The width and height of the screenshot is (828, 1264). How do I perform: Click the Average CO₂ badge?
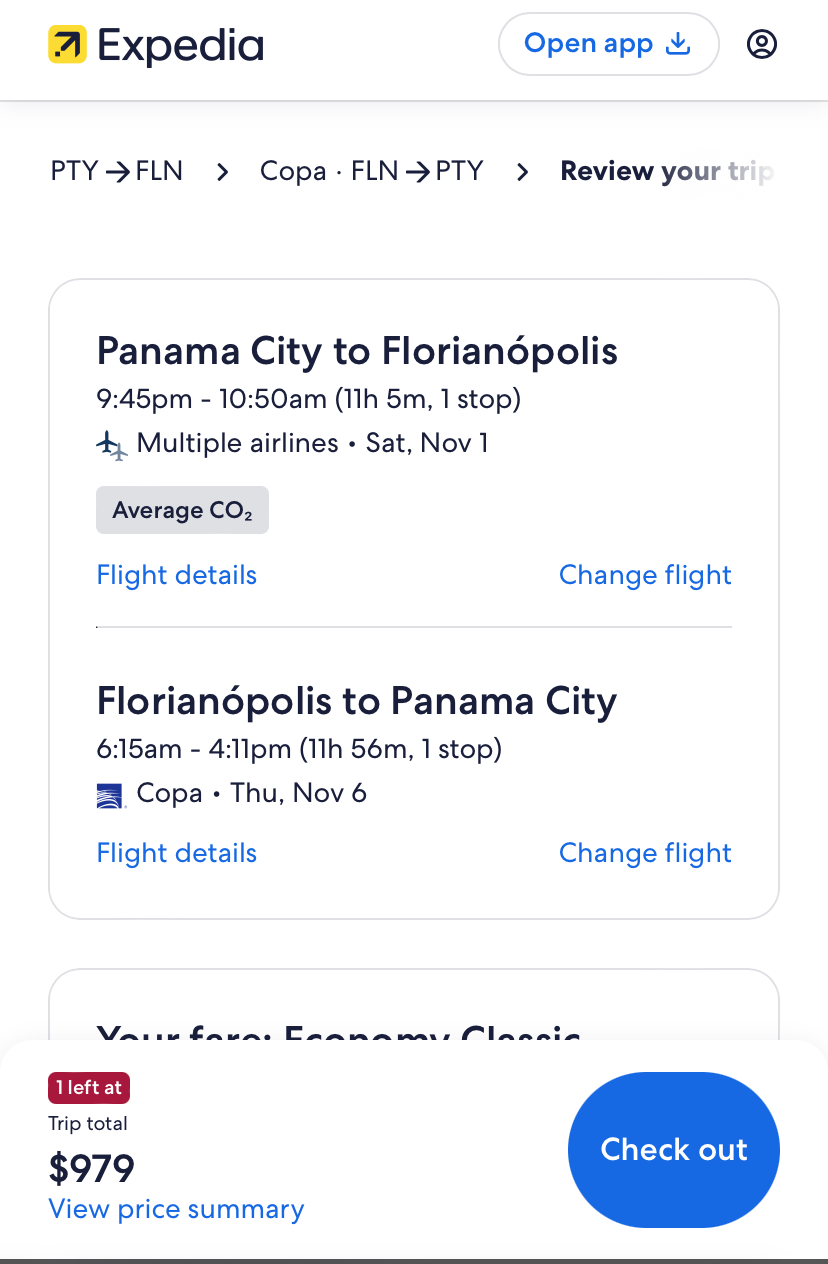[183, 510]
